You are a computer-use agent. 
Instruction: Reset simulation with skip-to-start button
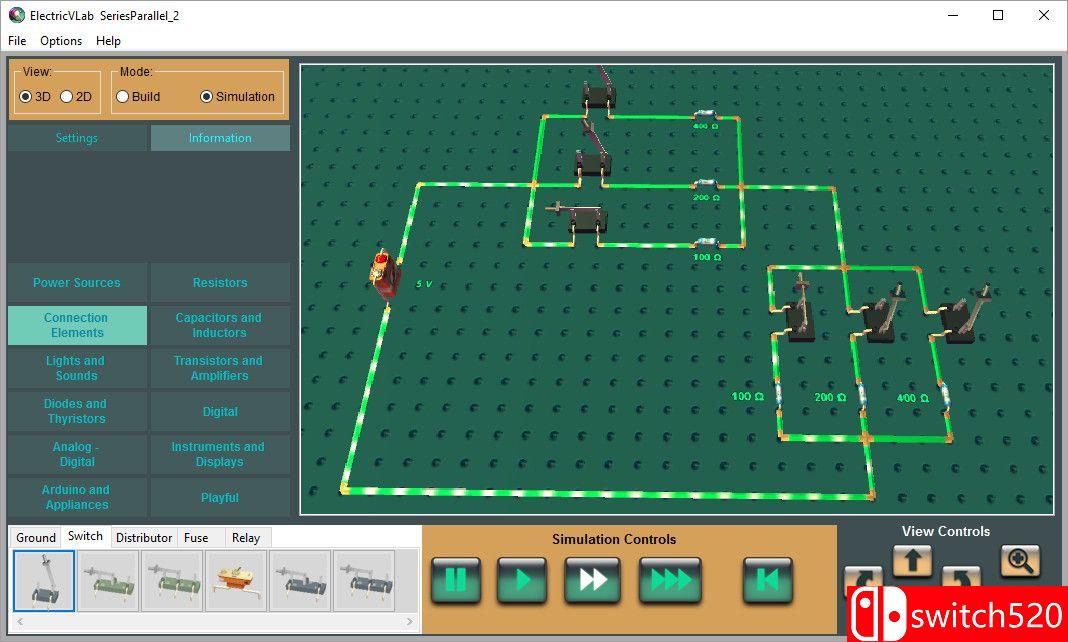pyautogui.click(x=767, y=580)
